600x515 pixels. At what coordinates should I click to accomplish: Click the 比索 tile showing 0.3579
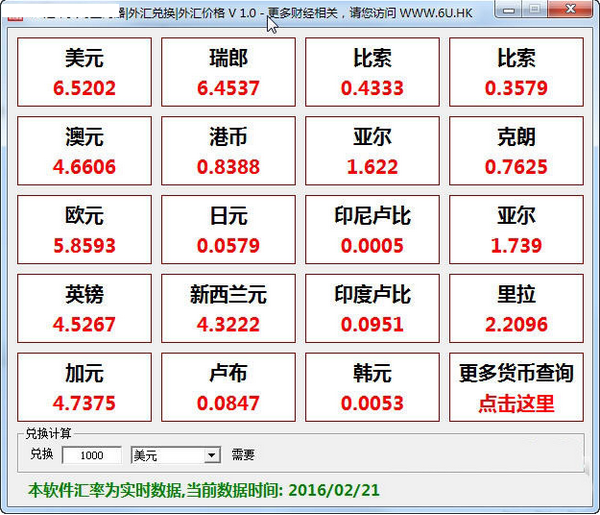click(x=516, y=73)
